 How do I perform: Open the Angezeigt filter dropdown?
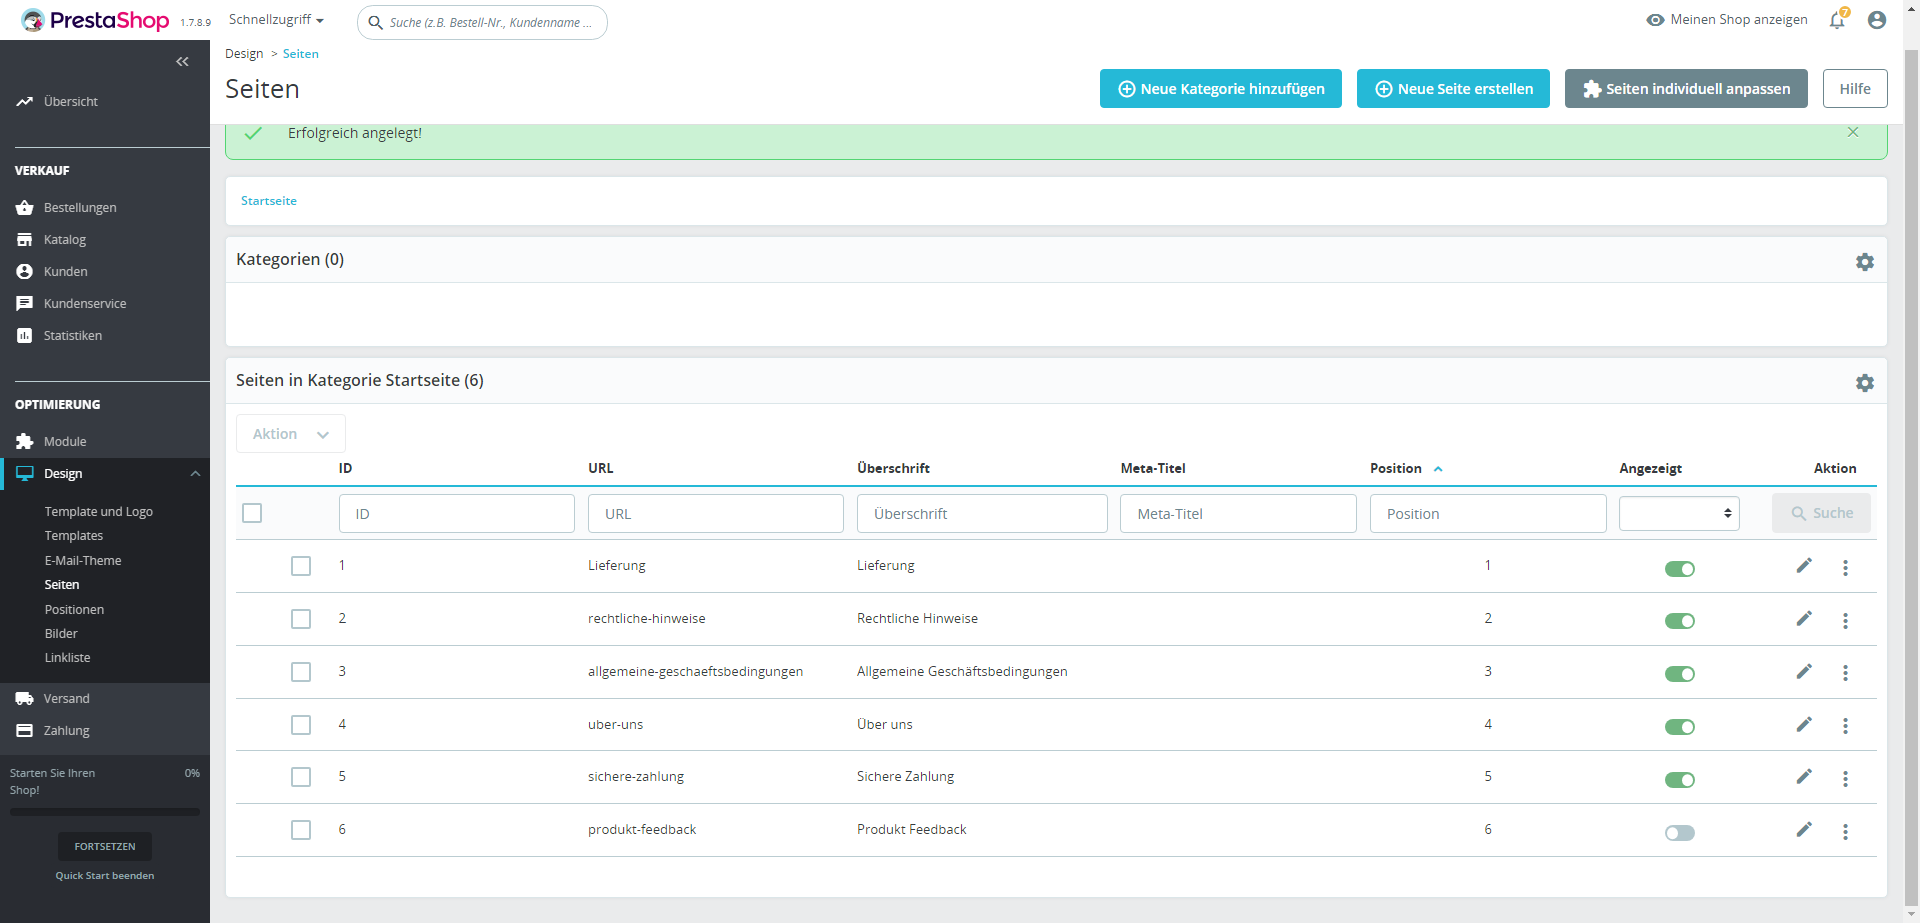[1679, 513]
